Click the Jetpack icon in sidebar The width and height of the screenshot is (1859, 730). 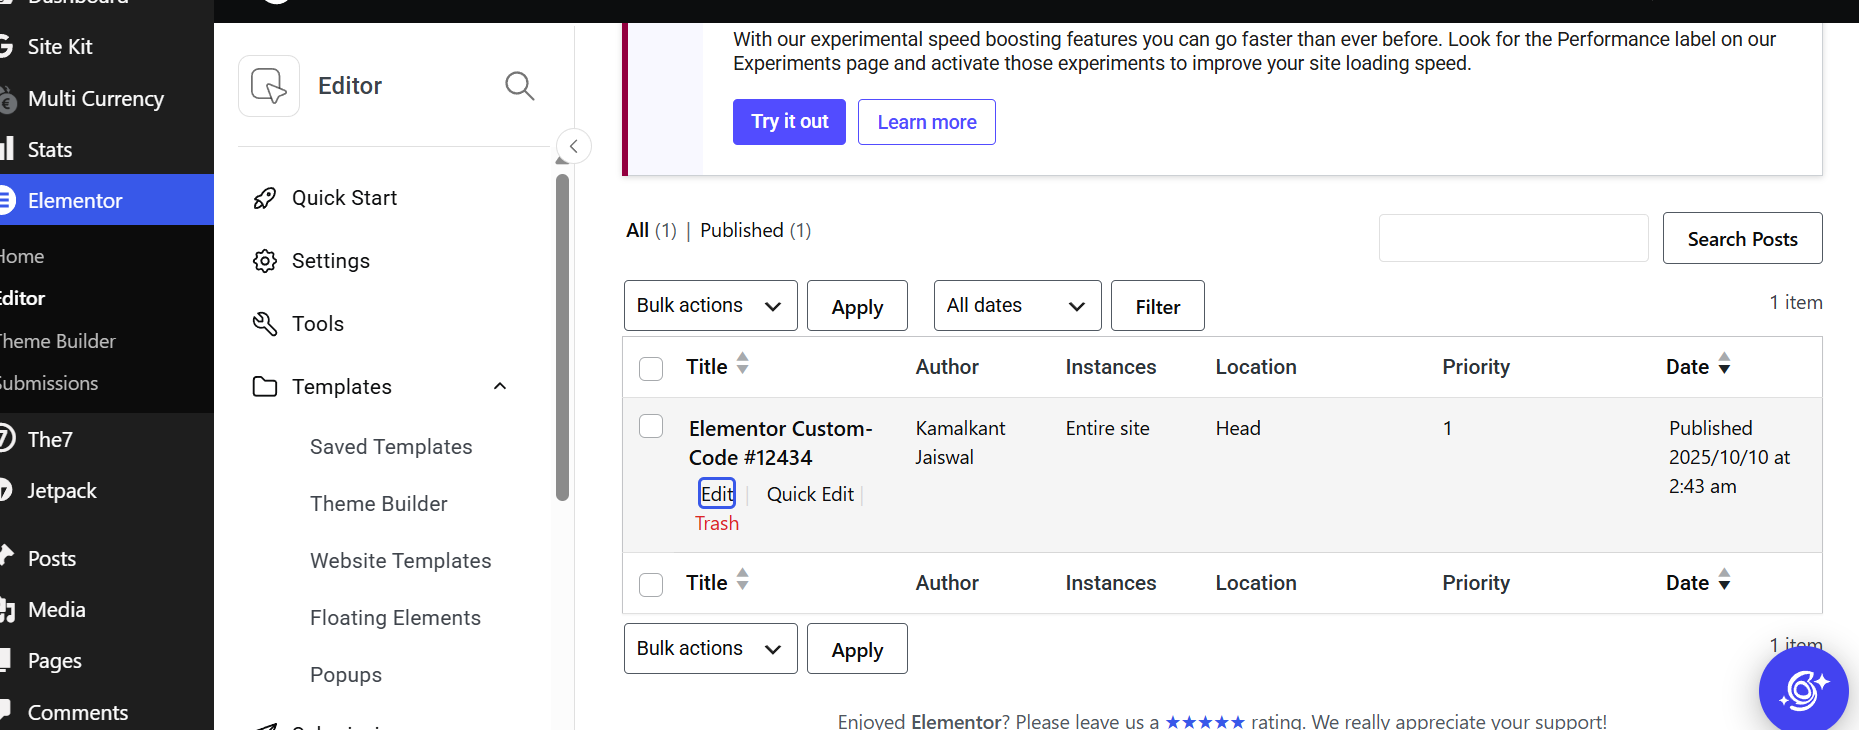[x=6, y=490]
